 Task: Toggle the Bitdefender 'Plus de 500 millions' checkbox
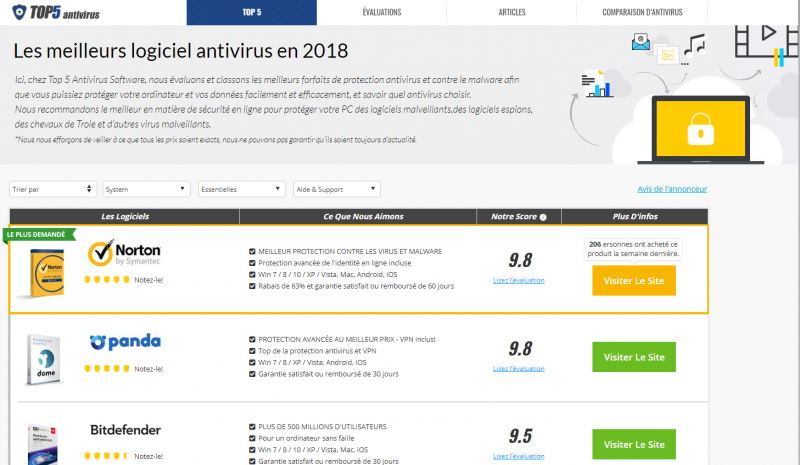point(252,427)
